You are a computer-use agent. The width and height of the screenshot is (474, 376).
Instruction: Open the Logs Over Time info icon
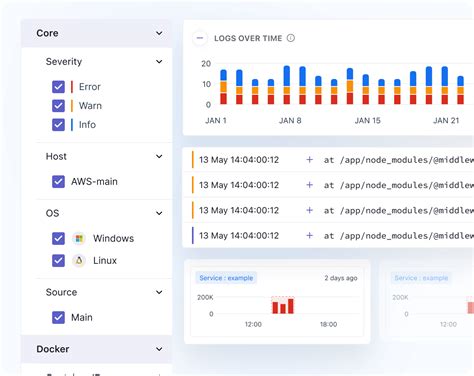291,38
